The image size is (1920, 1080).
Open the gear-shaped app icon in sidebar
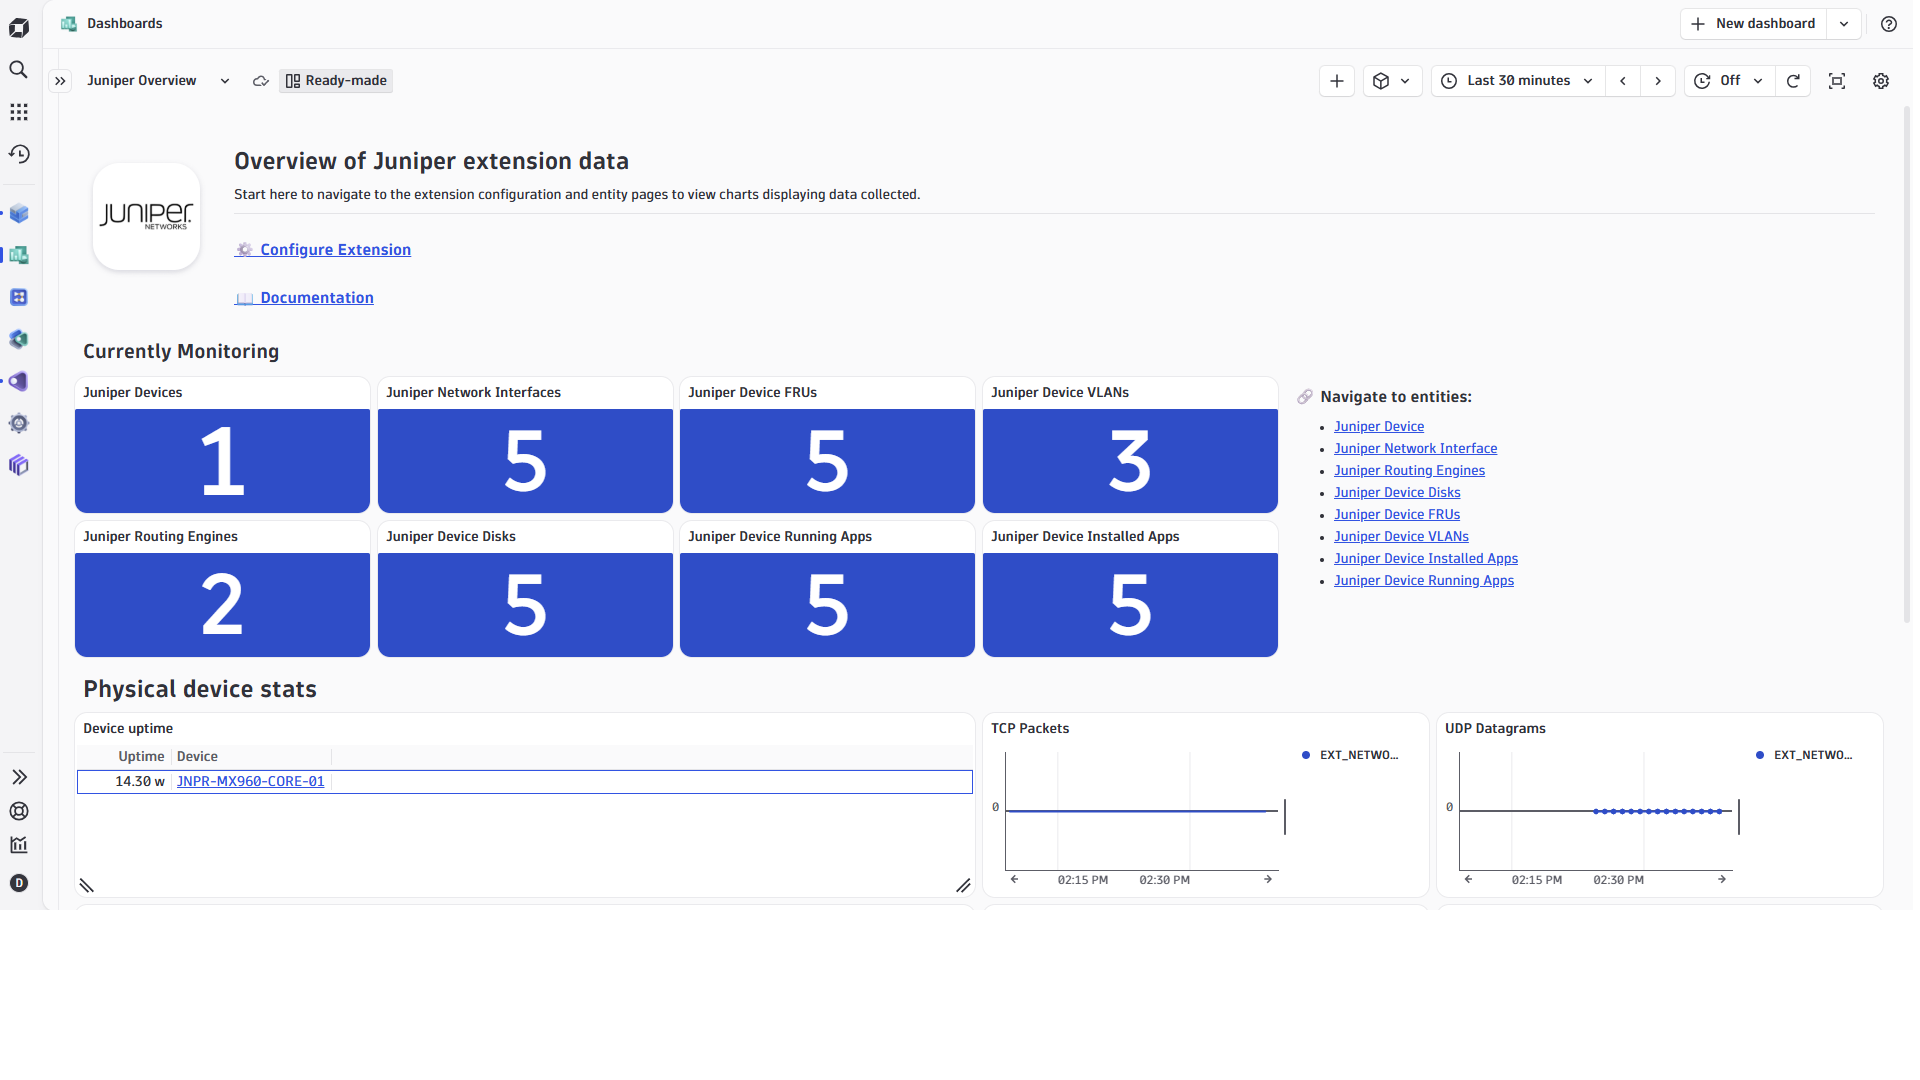(19, 423)
